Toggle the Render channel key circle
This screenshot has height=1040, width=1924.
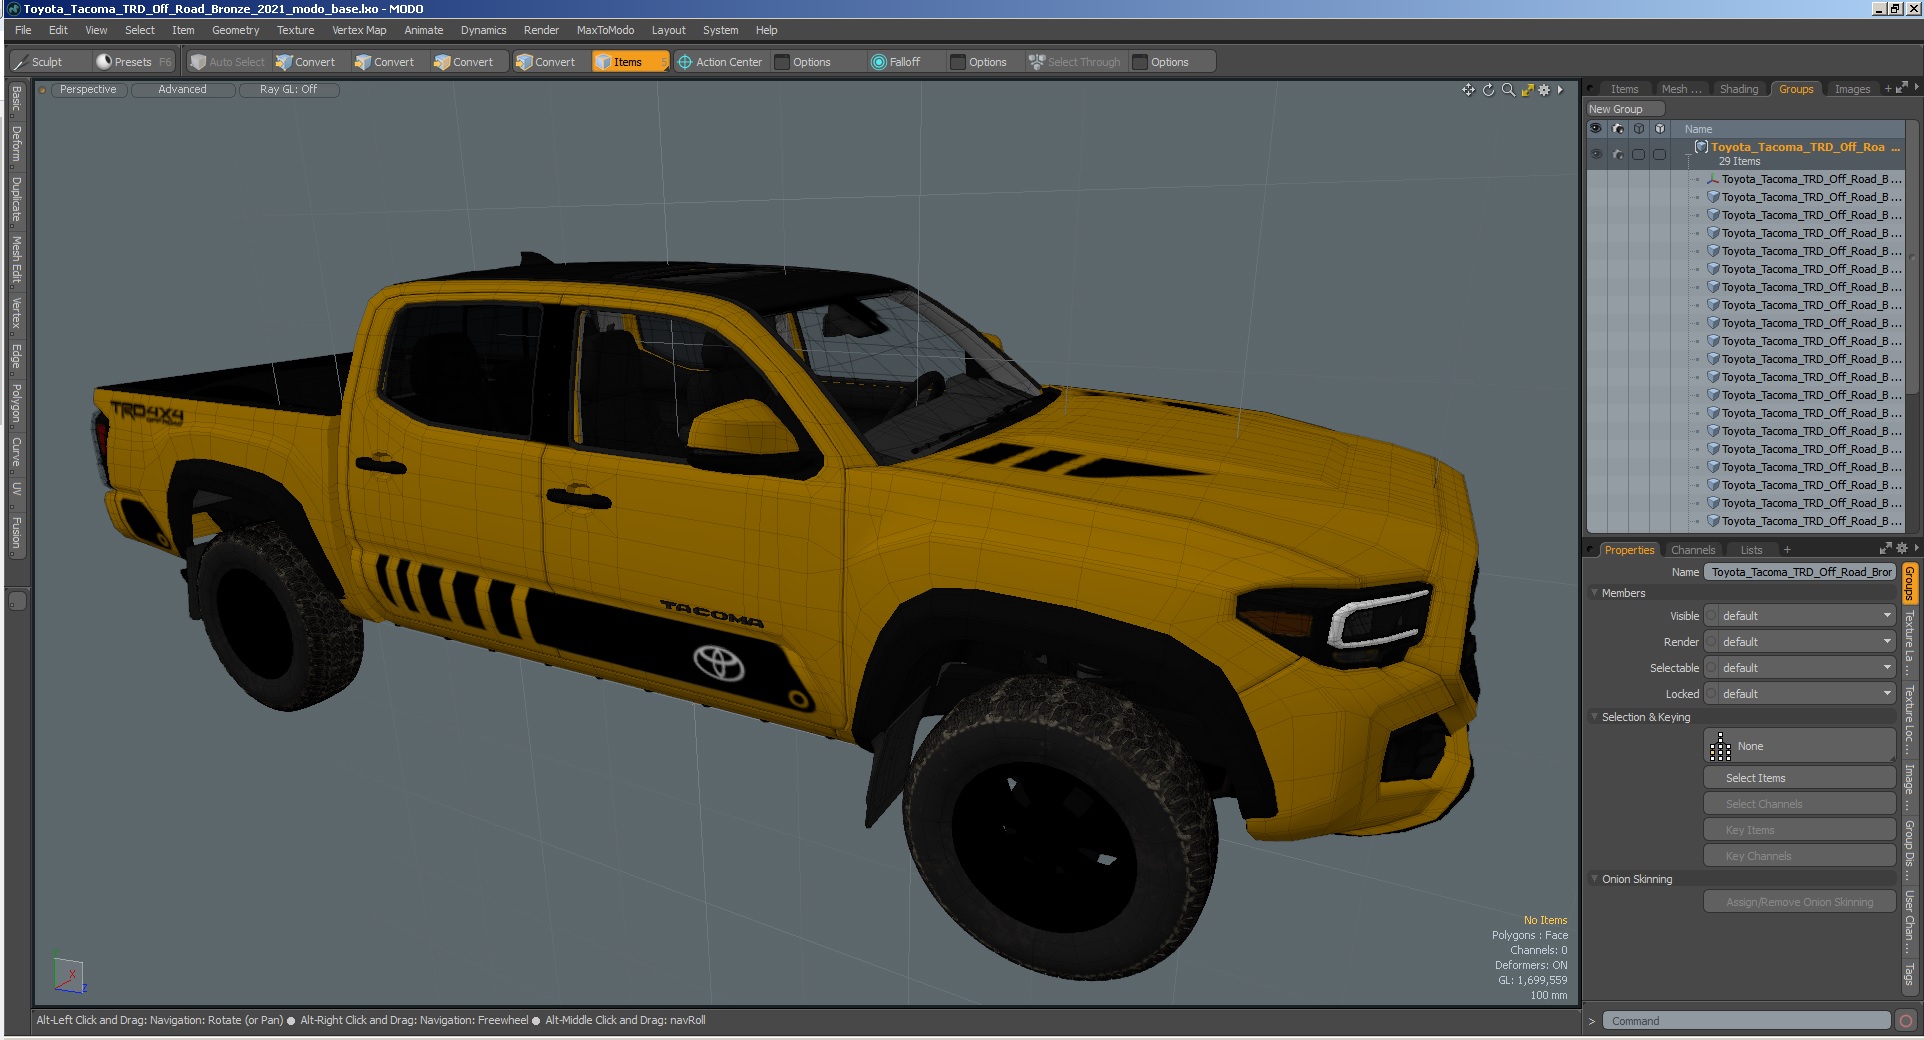point(1711,642)
